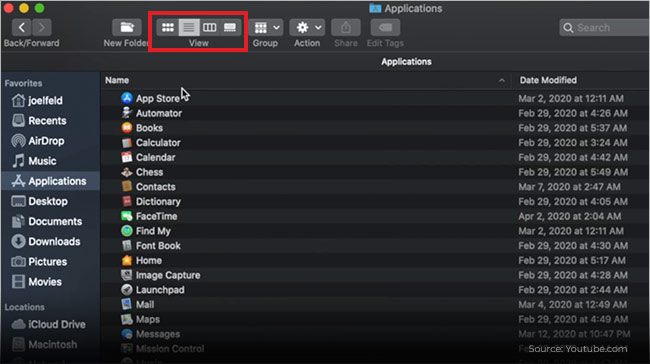650x364 pixels.
Task: Click the 'Launchpad' file name
Action: pyautogui.click(x=160, y=290)
